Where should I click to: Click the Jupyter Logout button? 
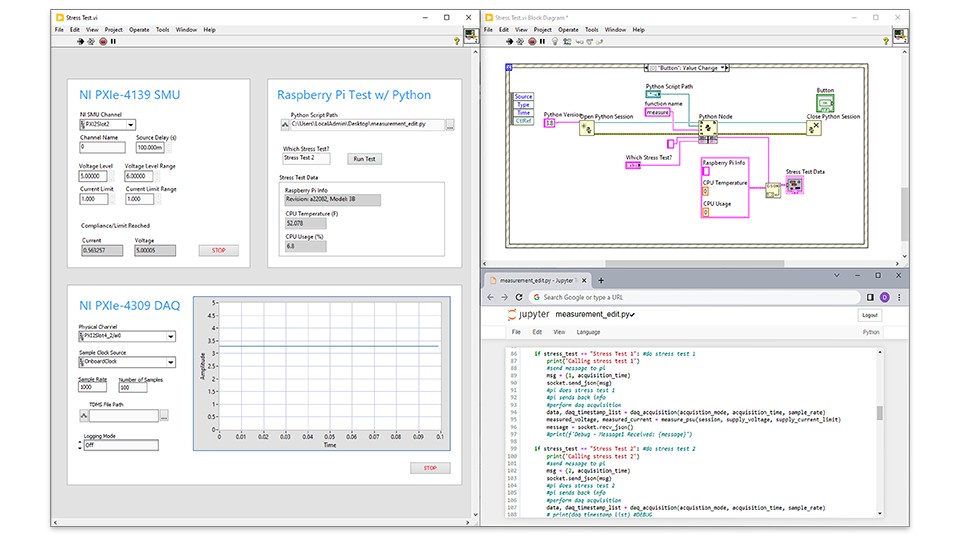(x=869, y=315)
